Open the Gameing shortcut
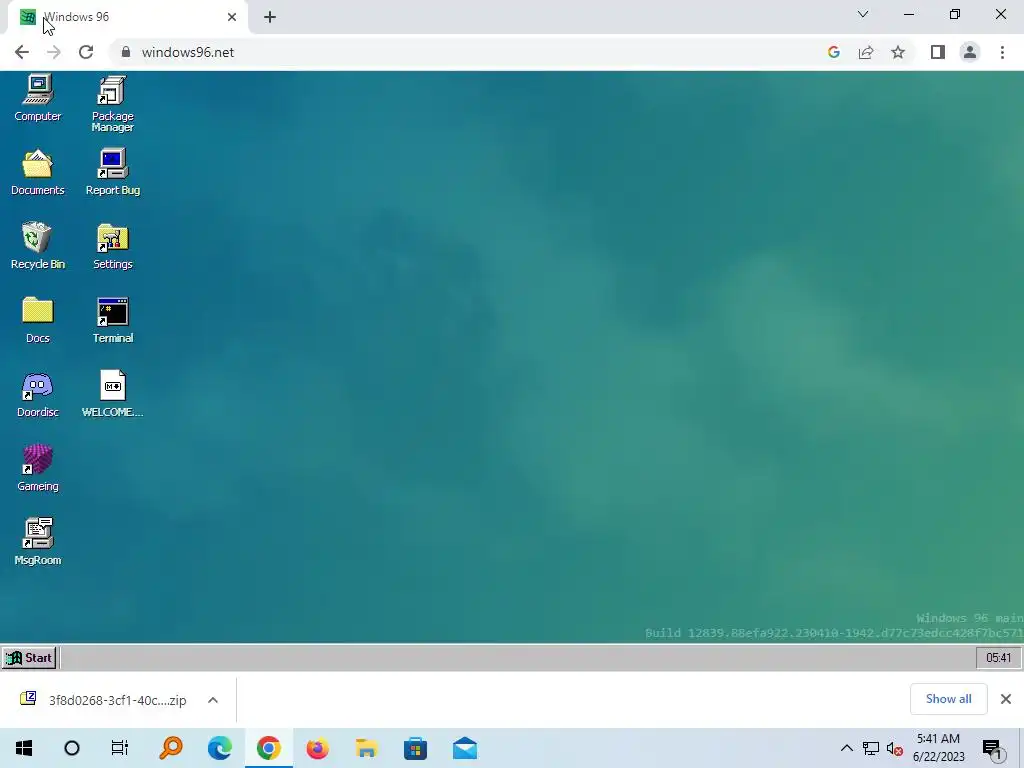1024x768 pixels. tap(38, 468)
